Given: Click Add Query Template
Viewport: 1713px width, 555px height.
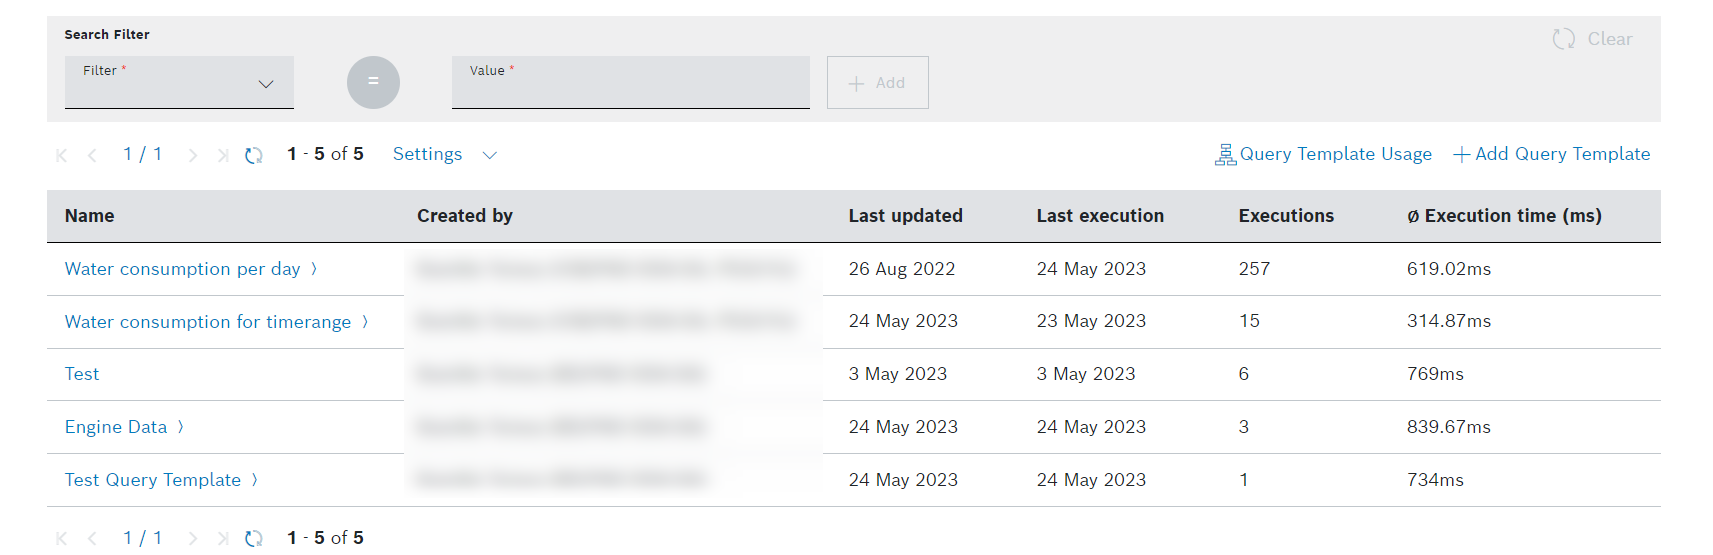Looking at the screenshot, I should (x=1551, y=154).
